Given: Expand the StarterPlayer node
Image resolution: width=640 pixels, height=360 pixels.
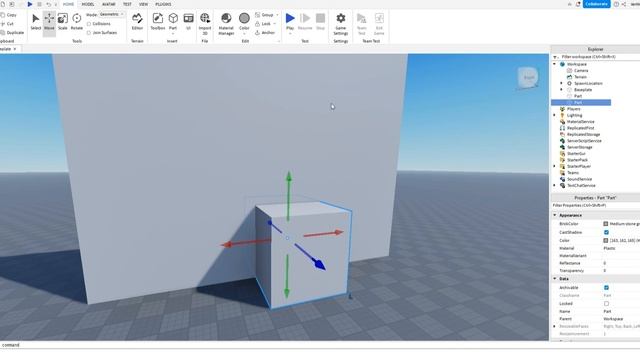Looking at the screenshot, I should pos(554,166).
